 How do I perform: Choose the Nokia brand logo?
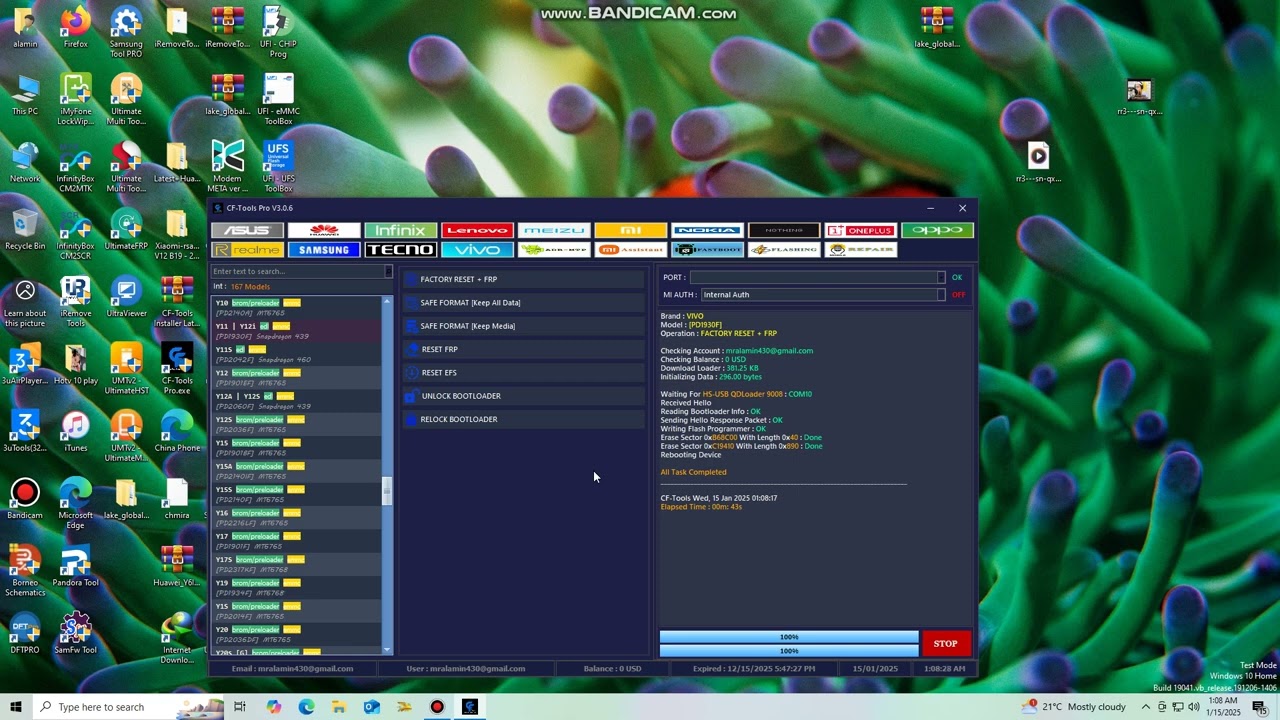tap(707, 230)
